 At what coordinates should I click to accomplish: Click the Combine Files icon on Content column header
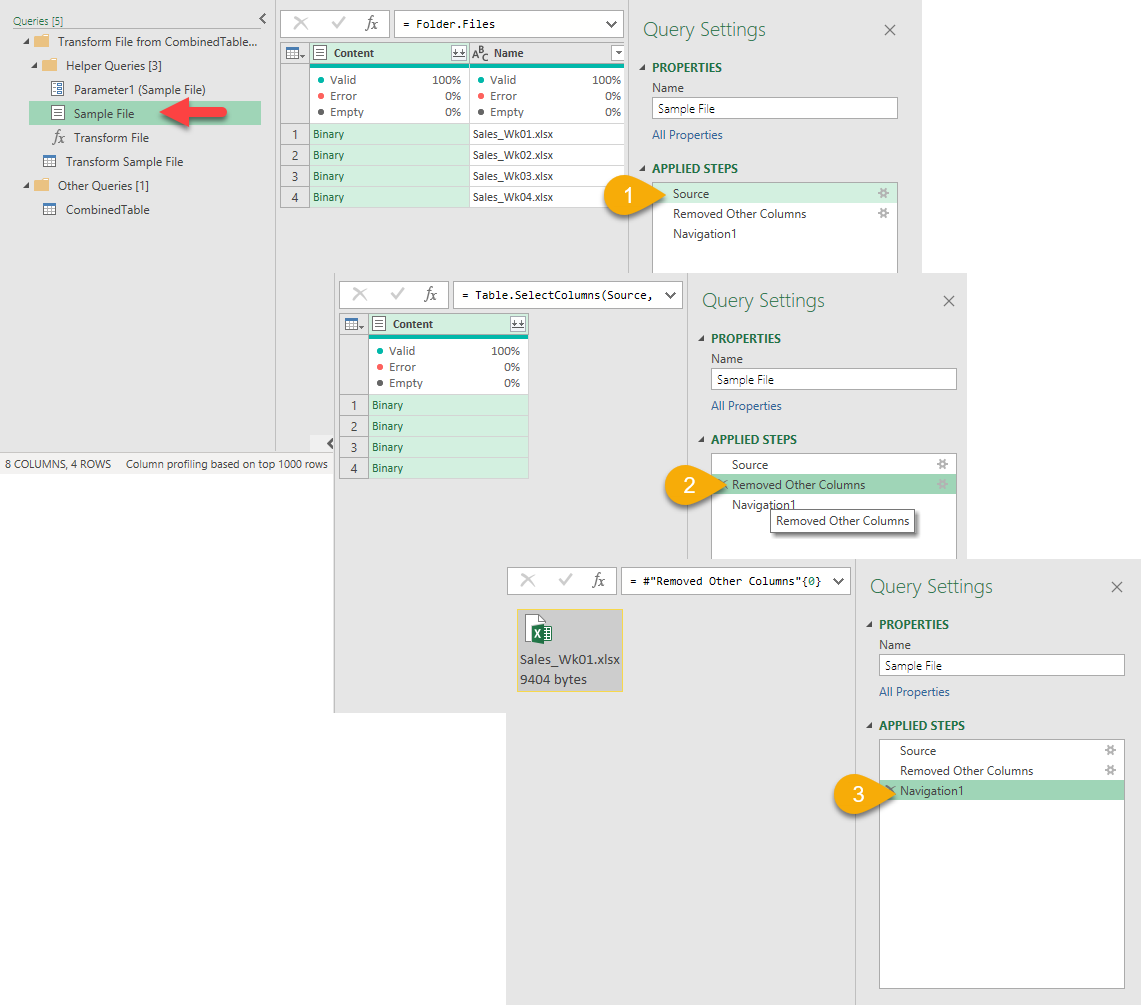coord(458,53)
